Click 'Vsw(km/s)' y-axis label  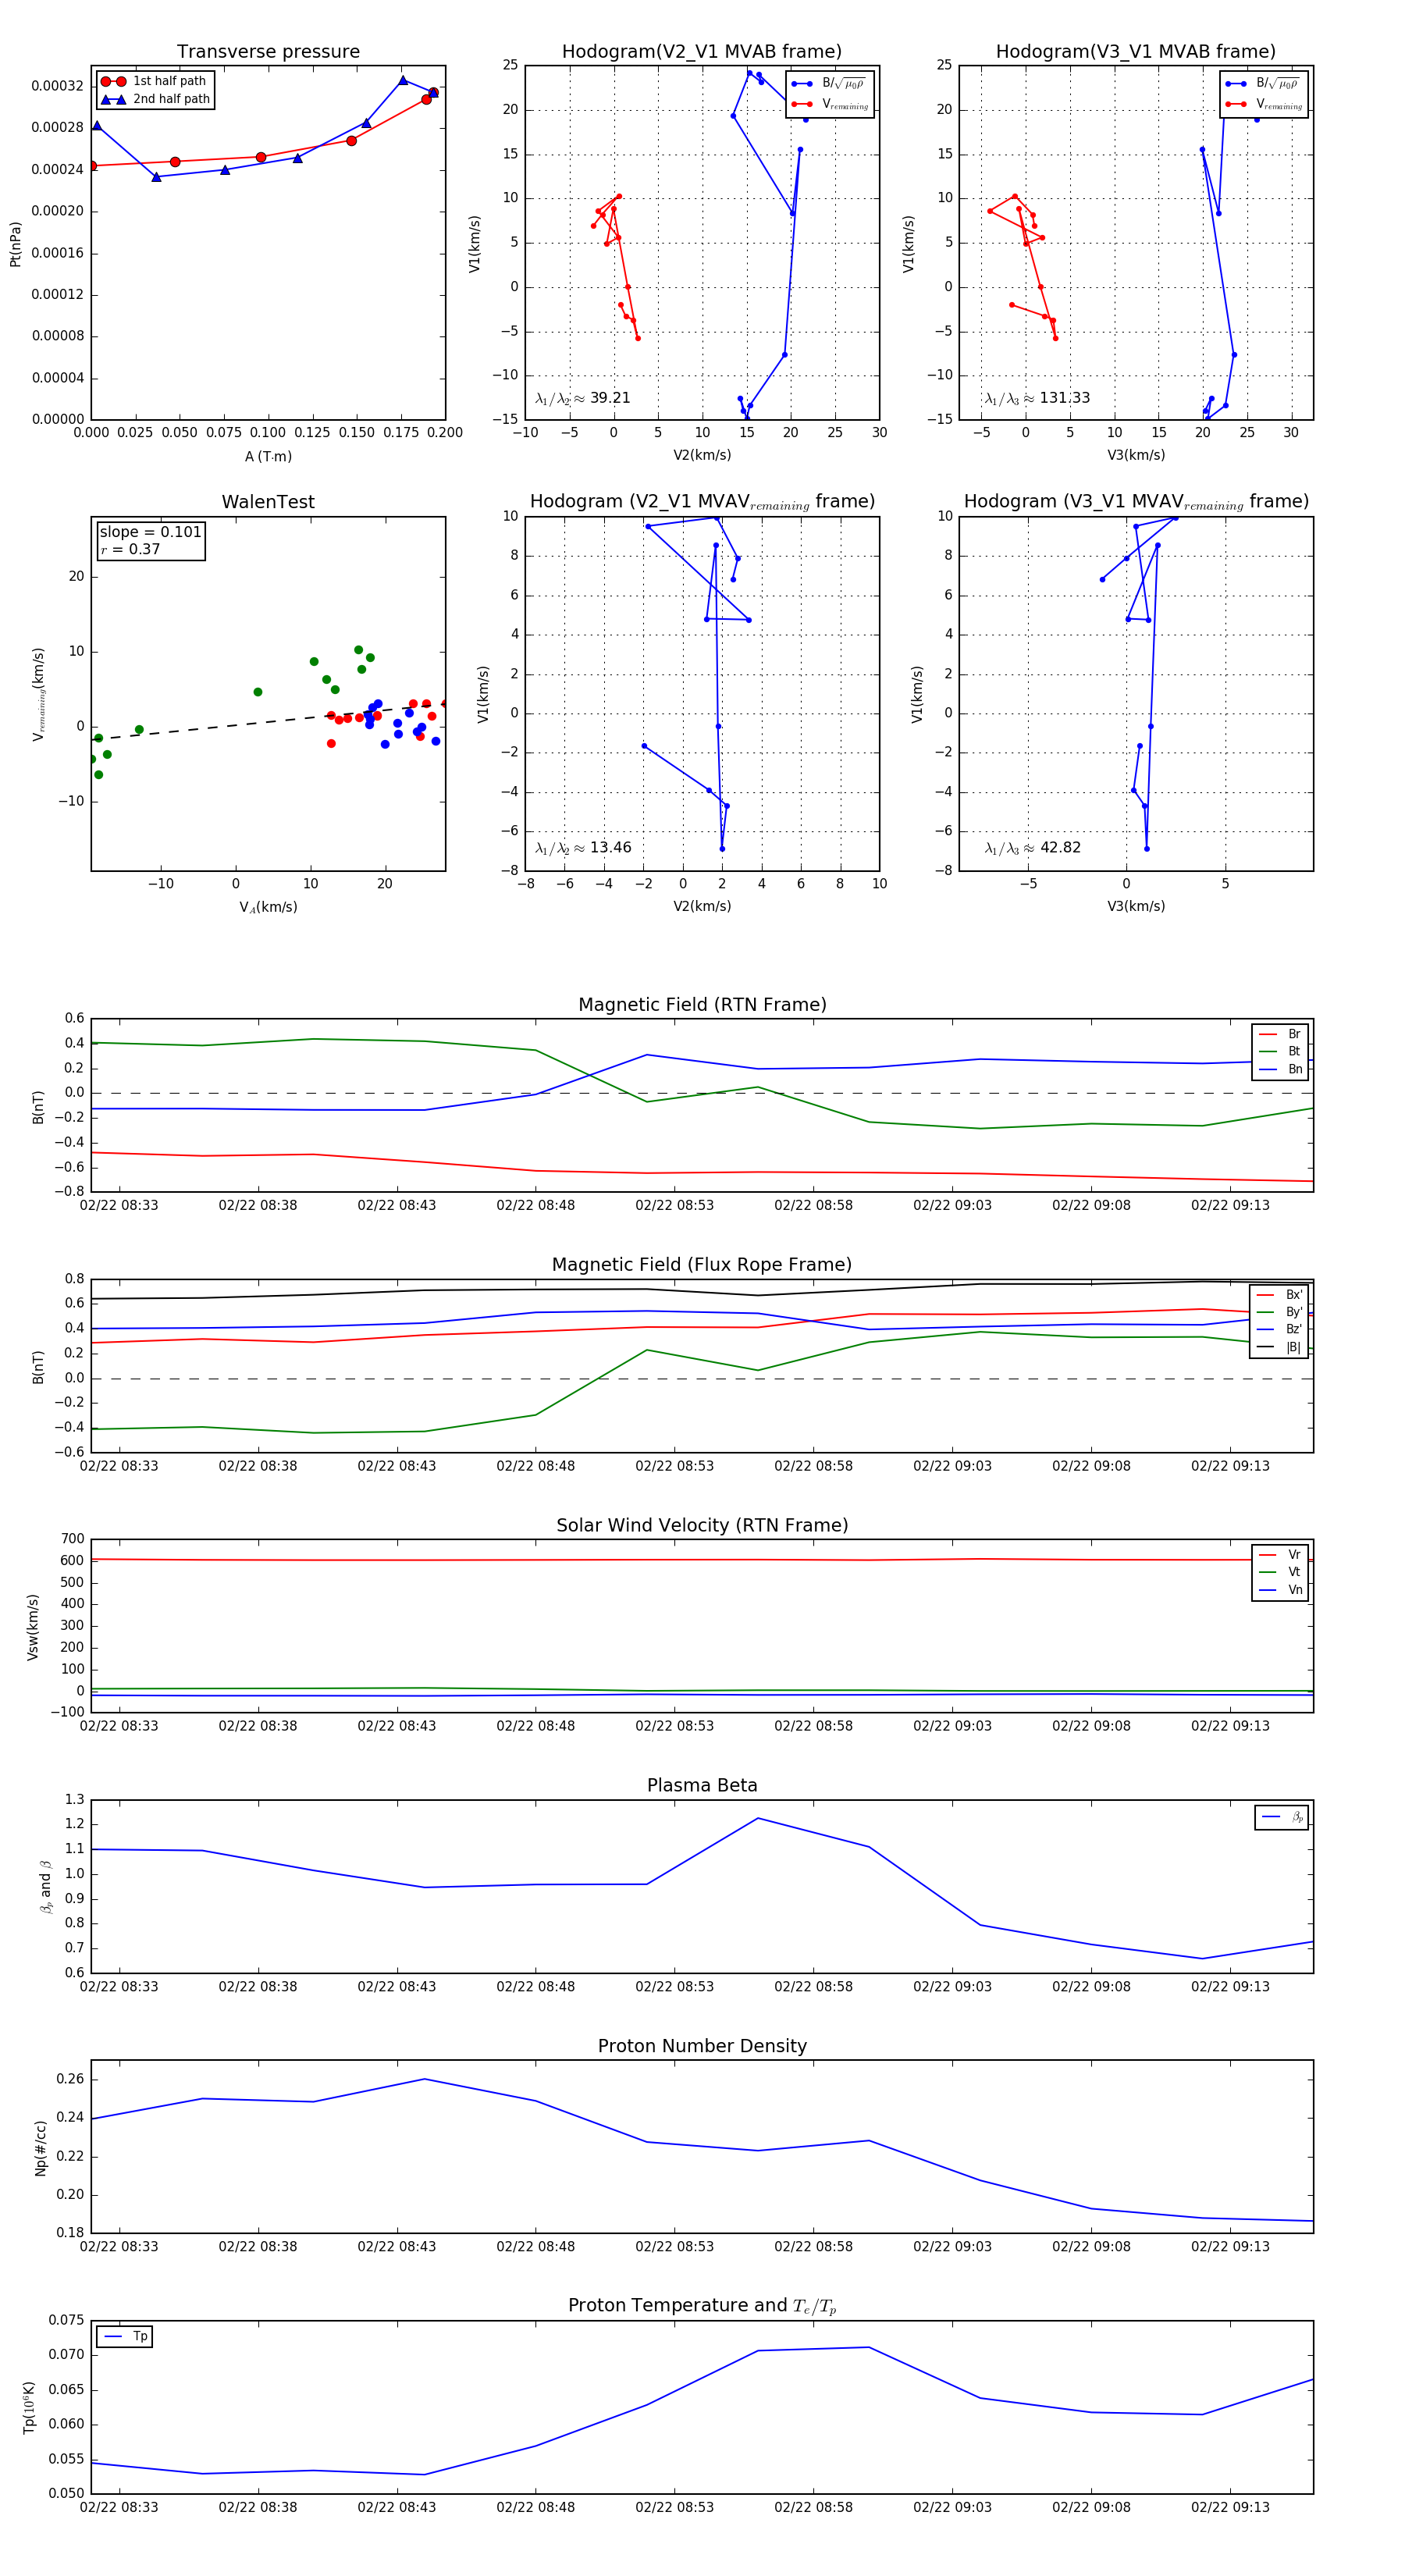tap(33, 1627)
